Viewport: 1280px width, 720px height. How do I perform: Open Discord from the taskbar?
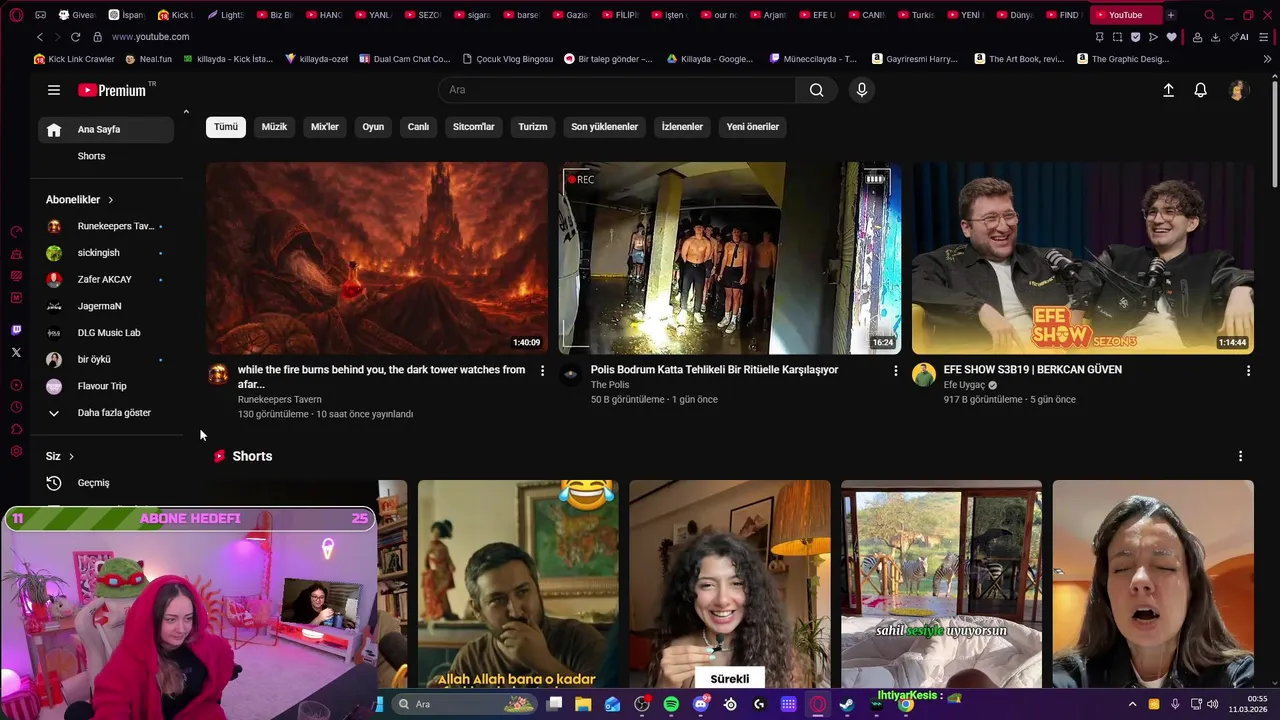point(701,705)
